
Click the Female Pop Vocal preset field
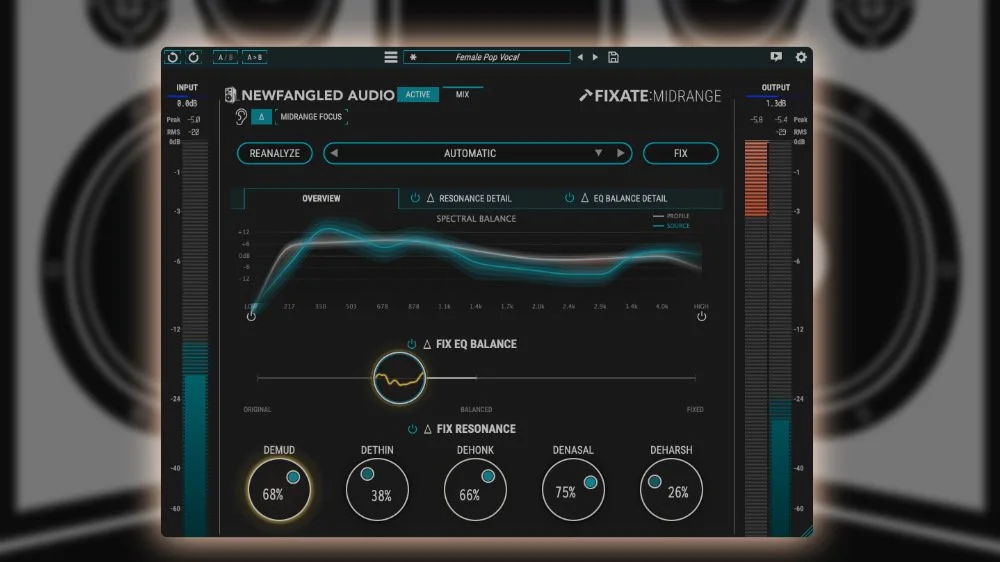point(487,57)
